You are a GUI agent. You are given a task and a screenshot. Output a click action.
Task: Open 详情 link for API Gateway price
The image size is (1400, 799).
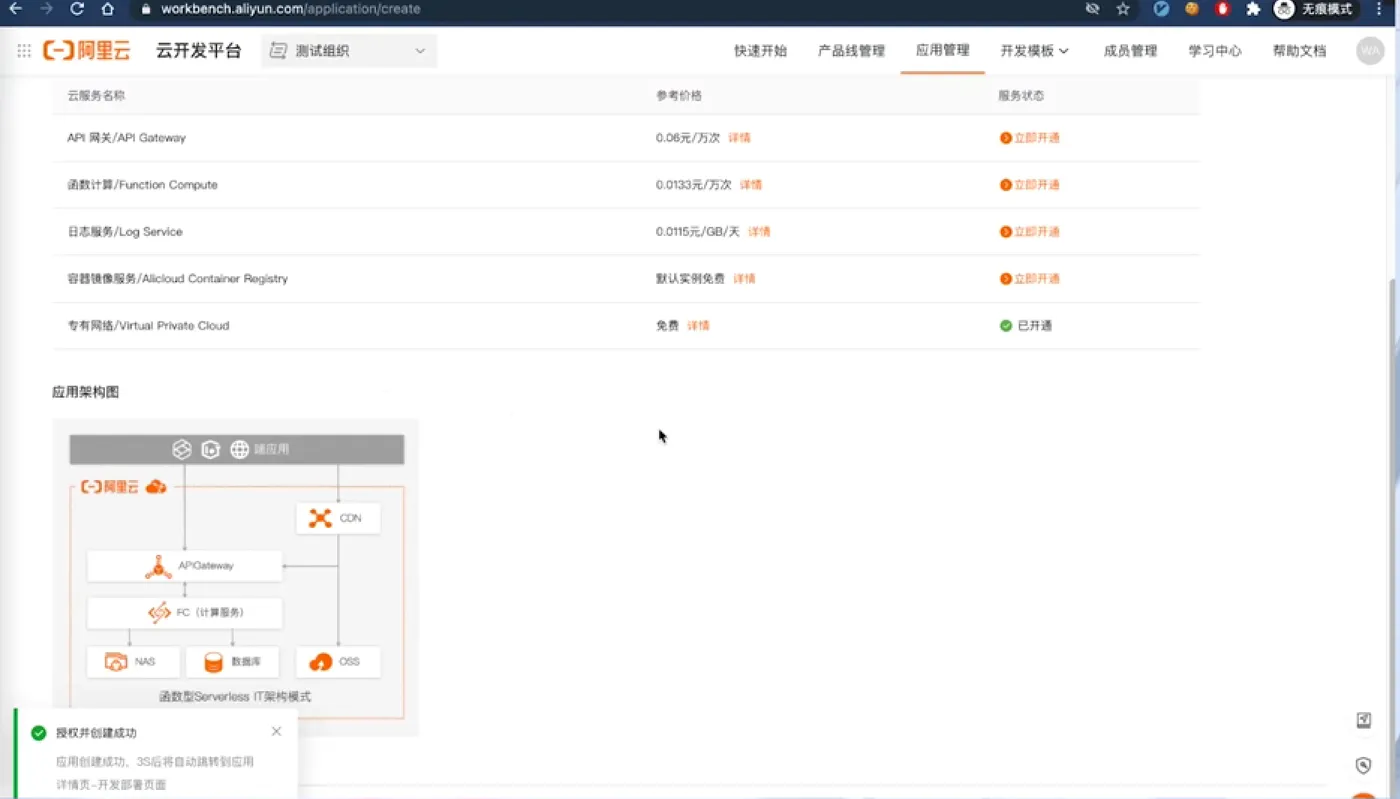(x=739, y=138)
